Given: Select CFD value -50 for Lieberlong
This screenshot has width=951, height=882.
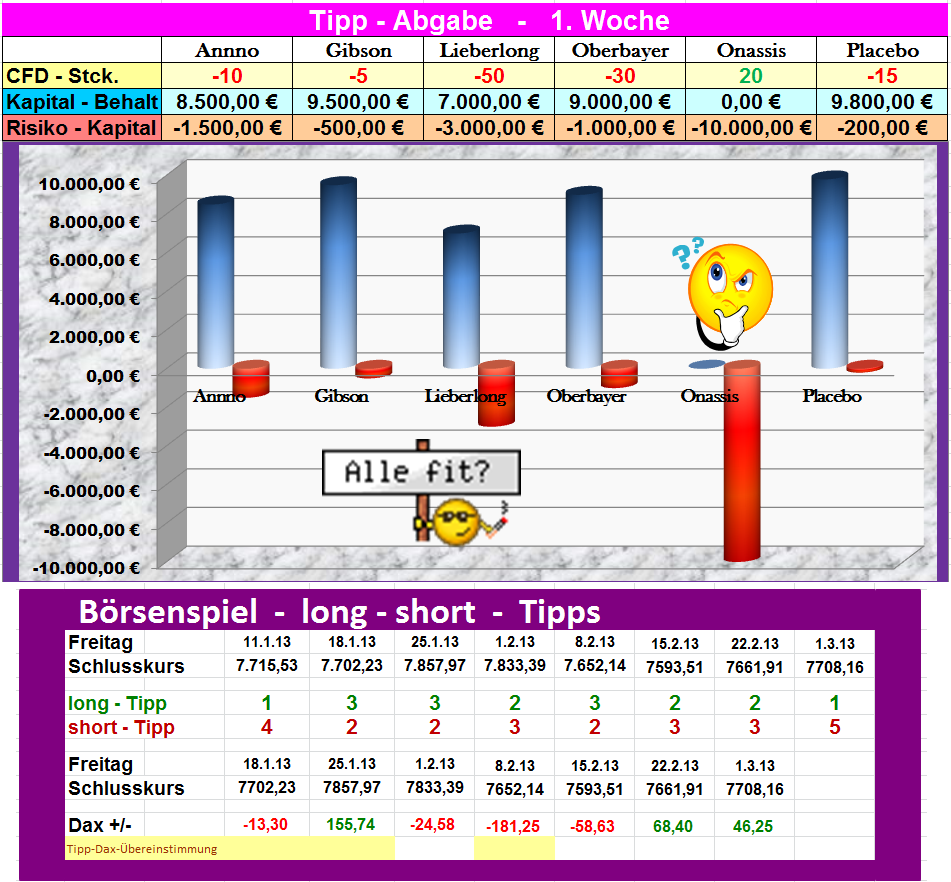Looking at the screenshot, I should 489,76.
